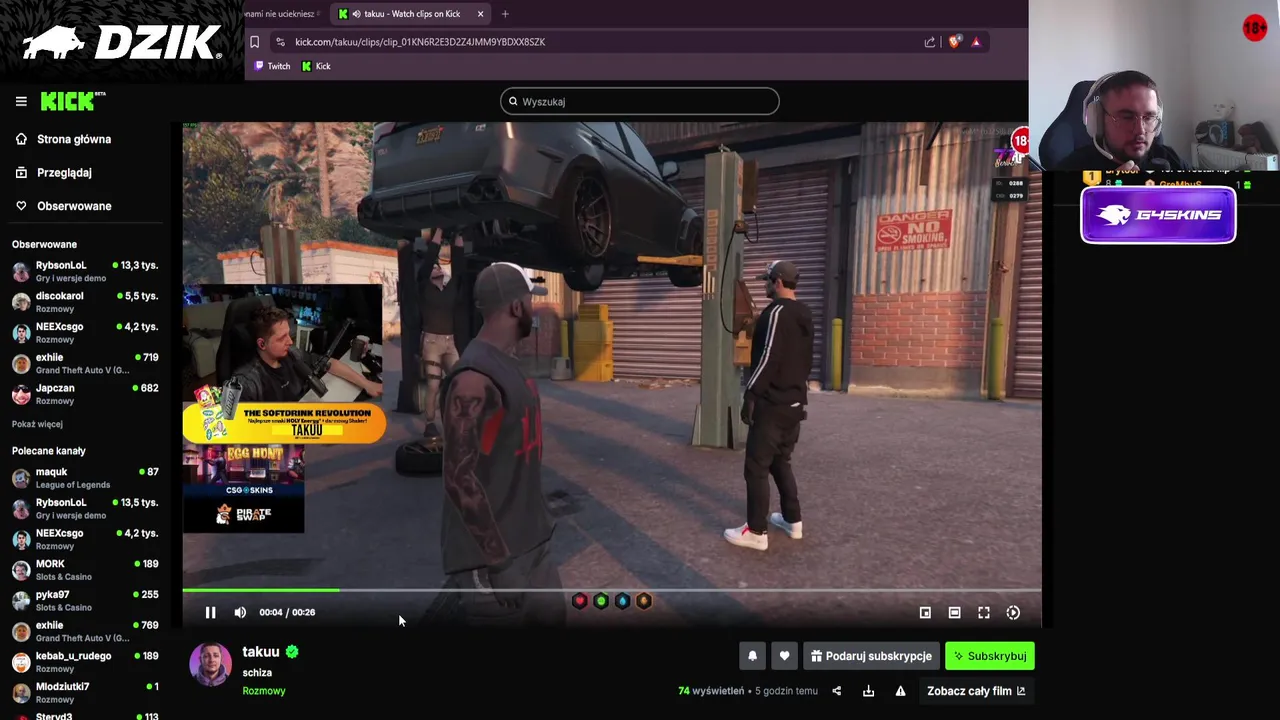Screen dimensions: 1280x720
Task: Click the share icon in the address bar
Action: (930, 42)
